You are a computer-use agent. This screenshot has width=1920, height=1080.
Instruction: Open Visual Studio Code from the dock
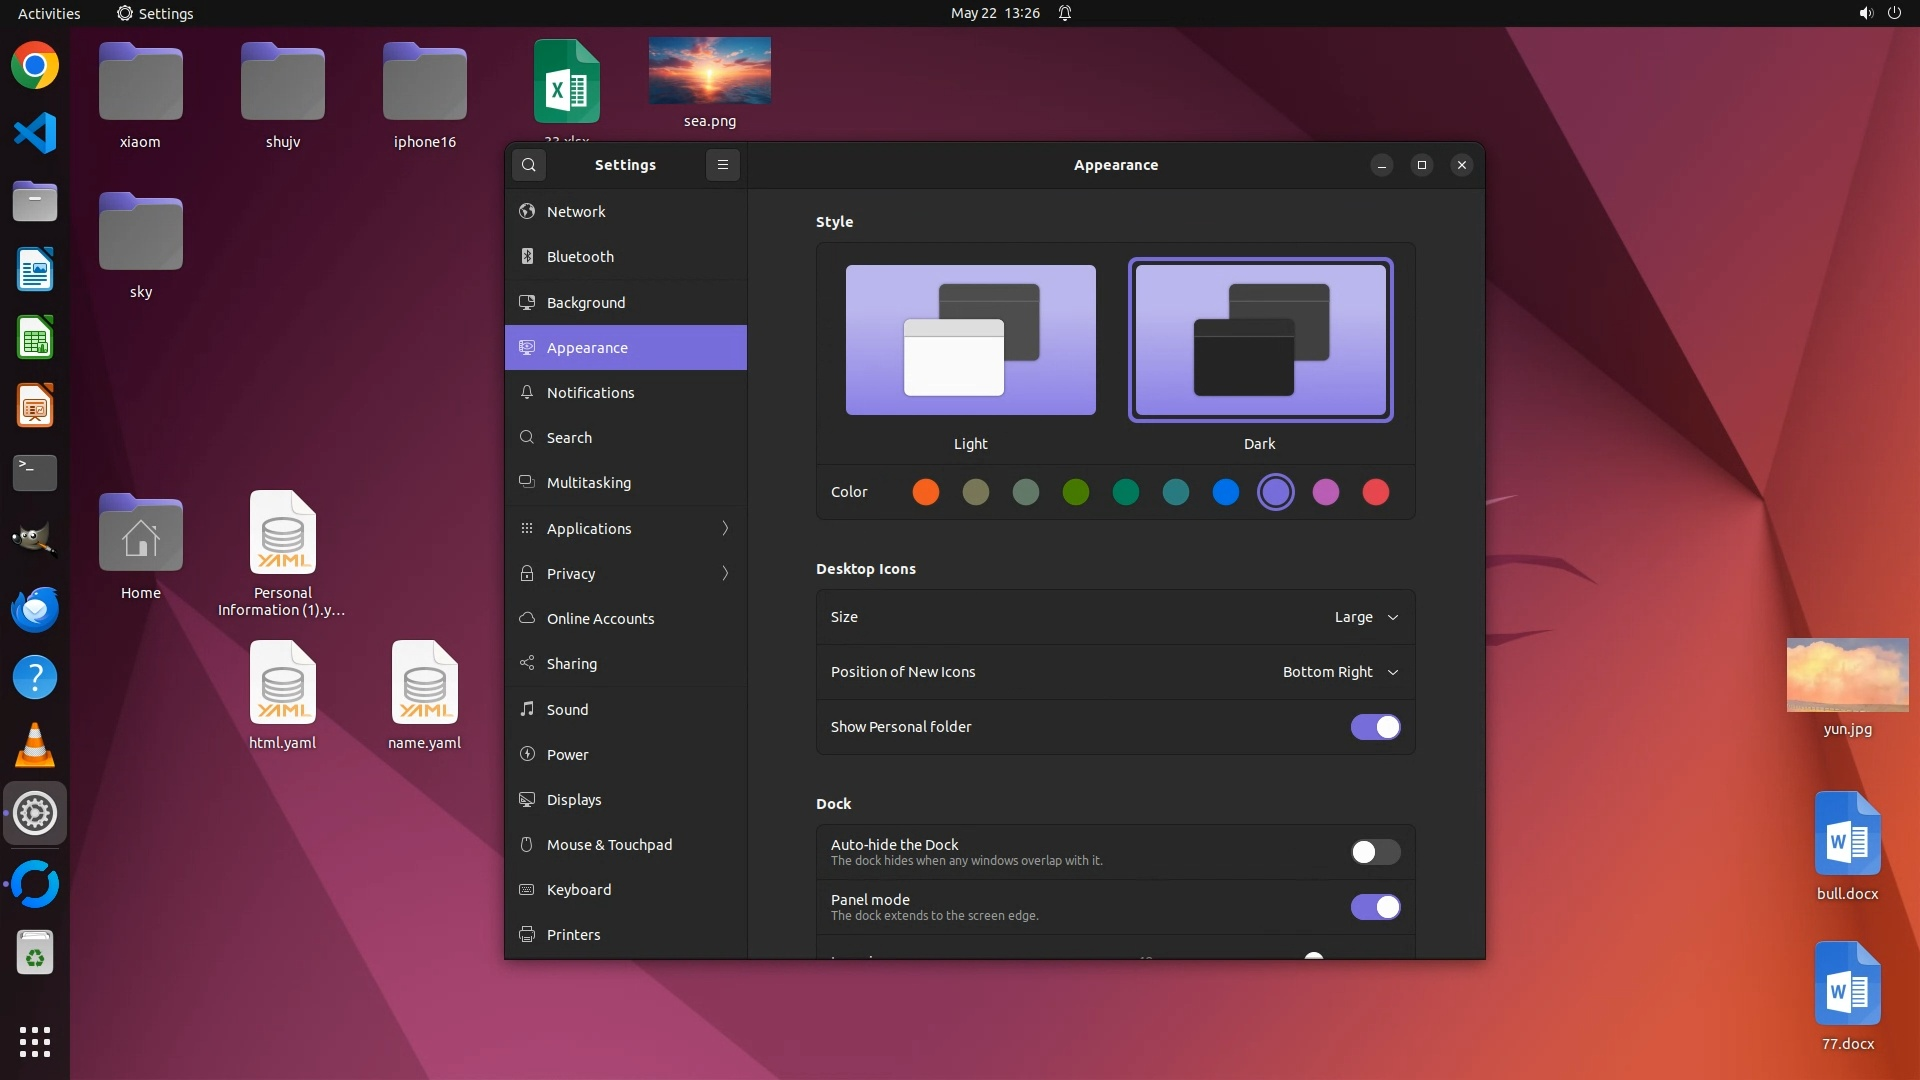pos(35,134)
